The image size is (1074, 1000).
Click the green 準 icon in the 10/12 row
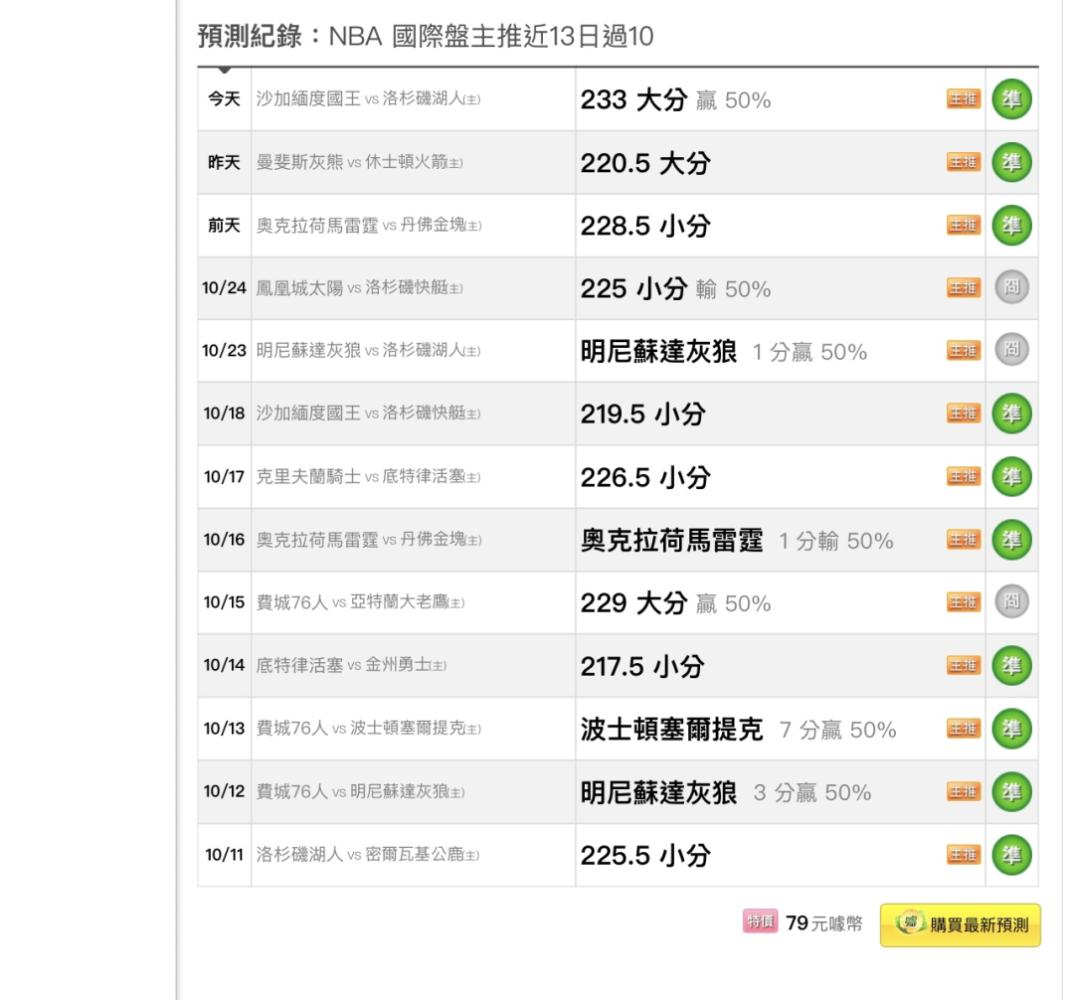tap(1012, 792)
